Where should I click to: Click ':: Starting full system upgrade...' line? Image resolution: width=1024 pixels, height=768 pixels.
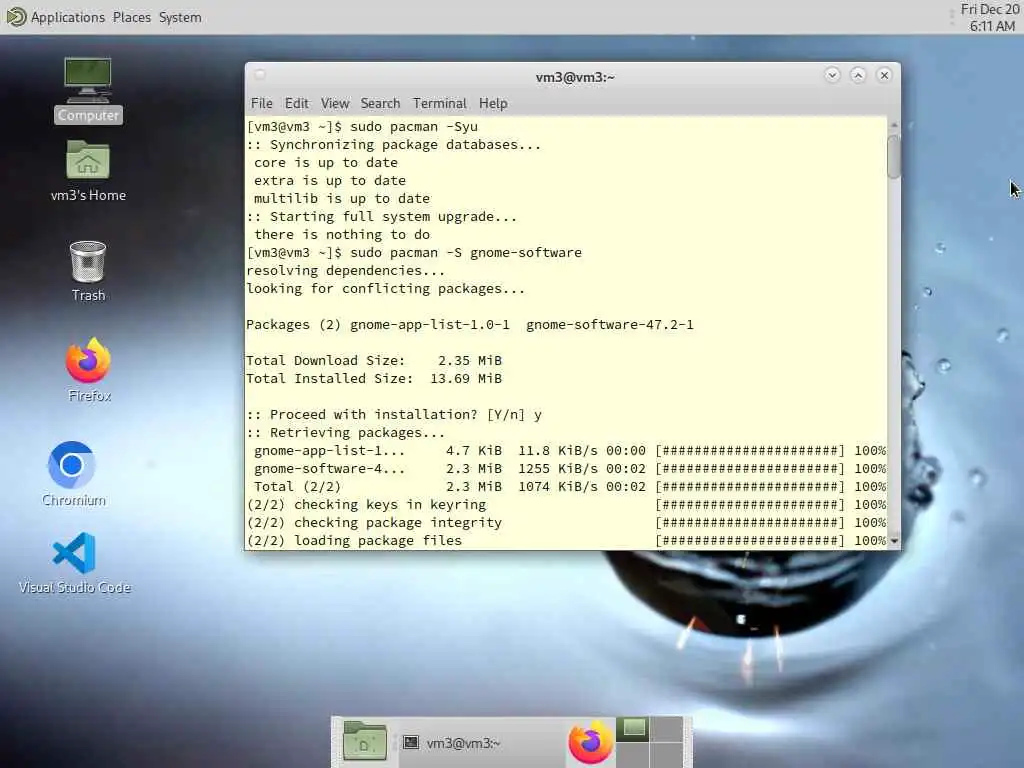pyautogui.click(x=382, y=217)
